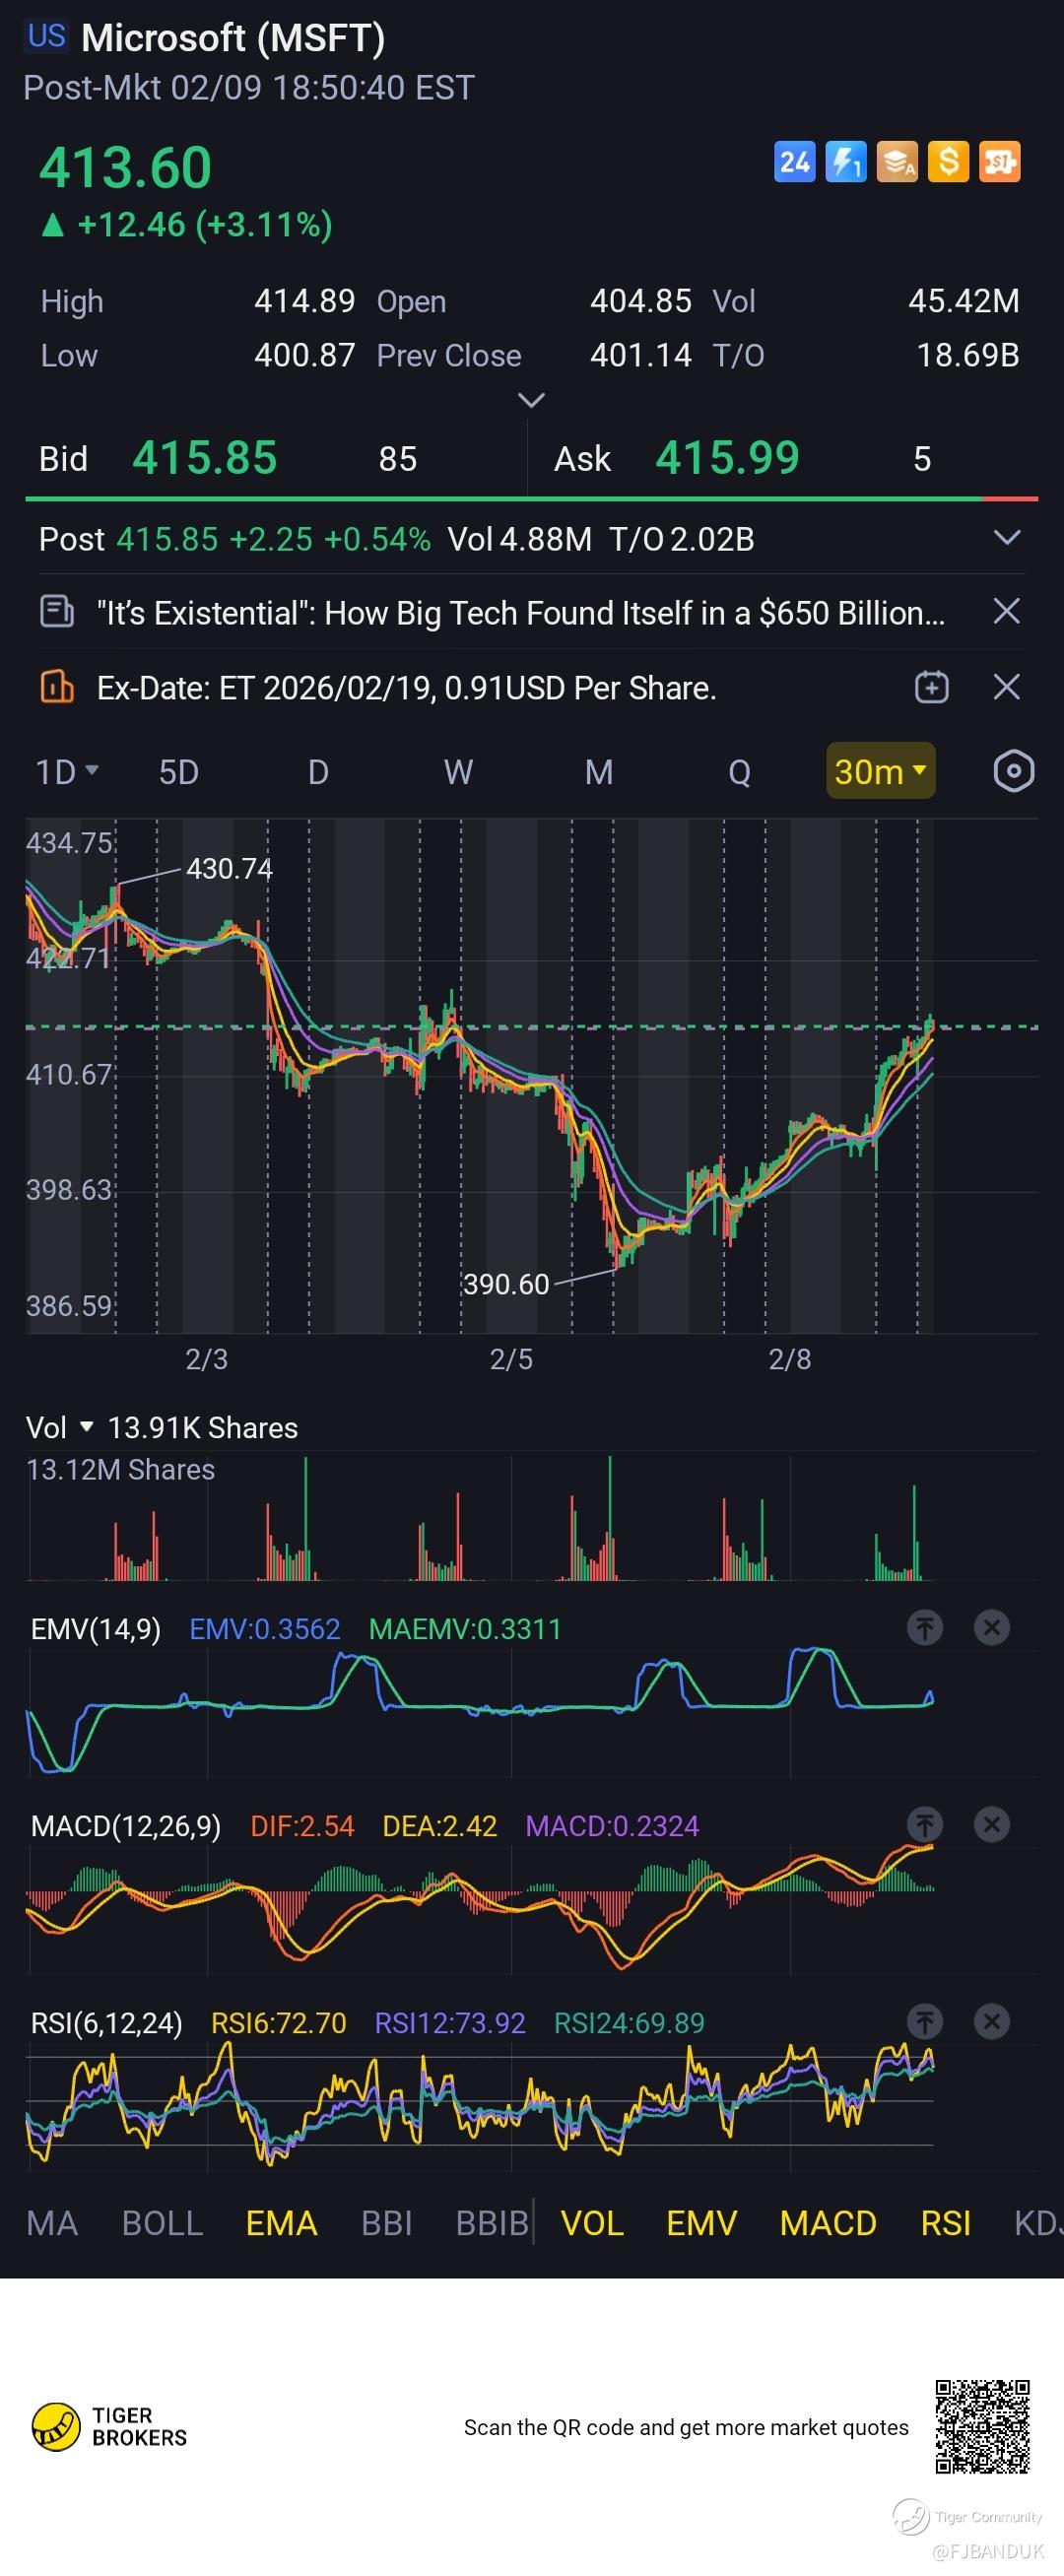The image size is (1064, 2576).
Task: Remove the RSI indicator panel
Action: [x=992, y=2022]
